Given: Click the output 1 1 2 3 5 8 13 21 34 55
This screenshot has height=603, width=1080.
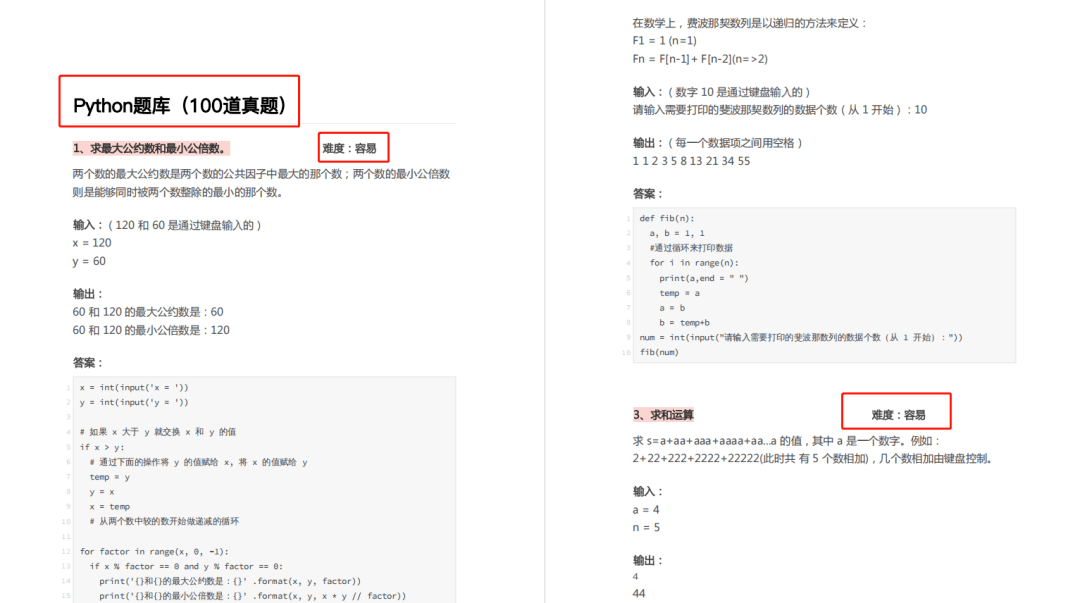Looking at the screenshot, I should [x=690, y=160].
